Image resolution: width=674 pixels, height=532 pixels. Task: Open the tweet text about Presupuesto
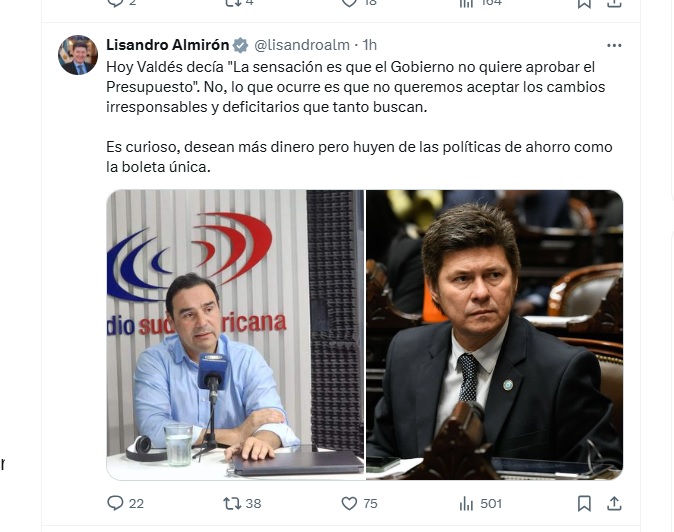point(355,87)
